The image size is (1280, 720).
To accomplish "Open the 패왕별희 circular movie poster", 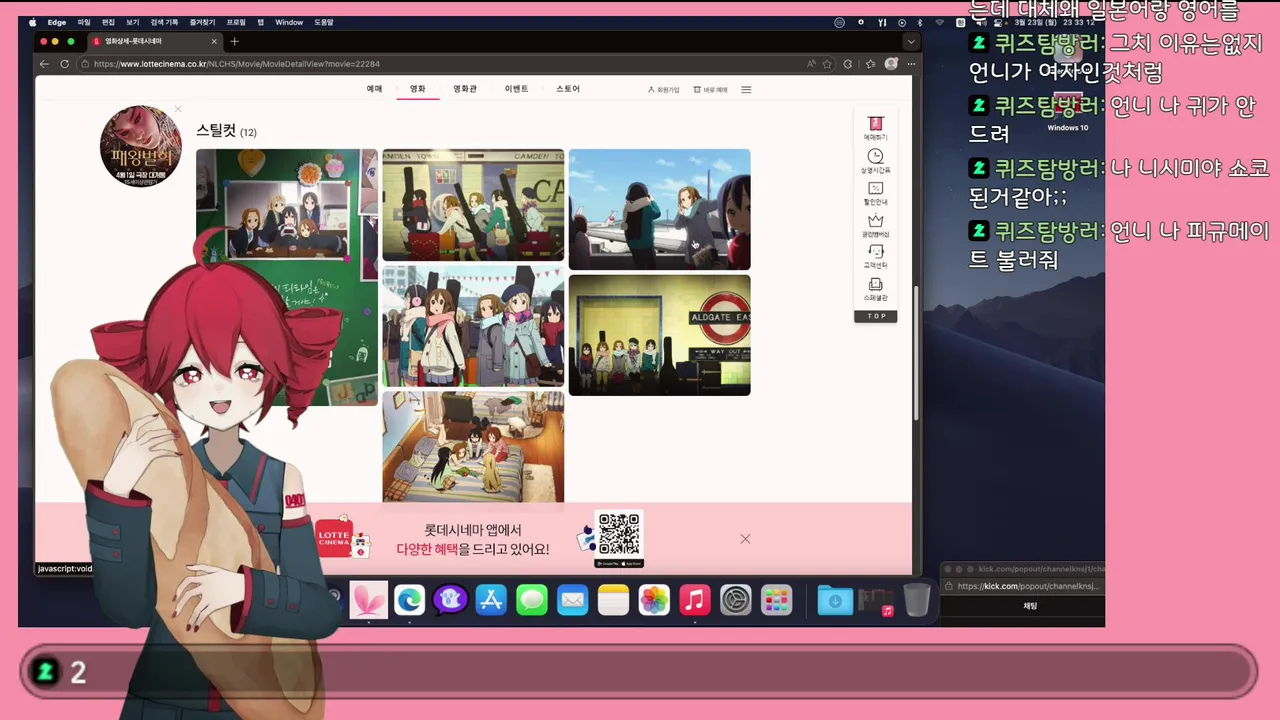I will (x=141, y=146).
